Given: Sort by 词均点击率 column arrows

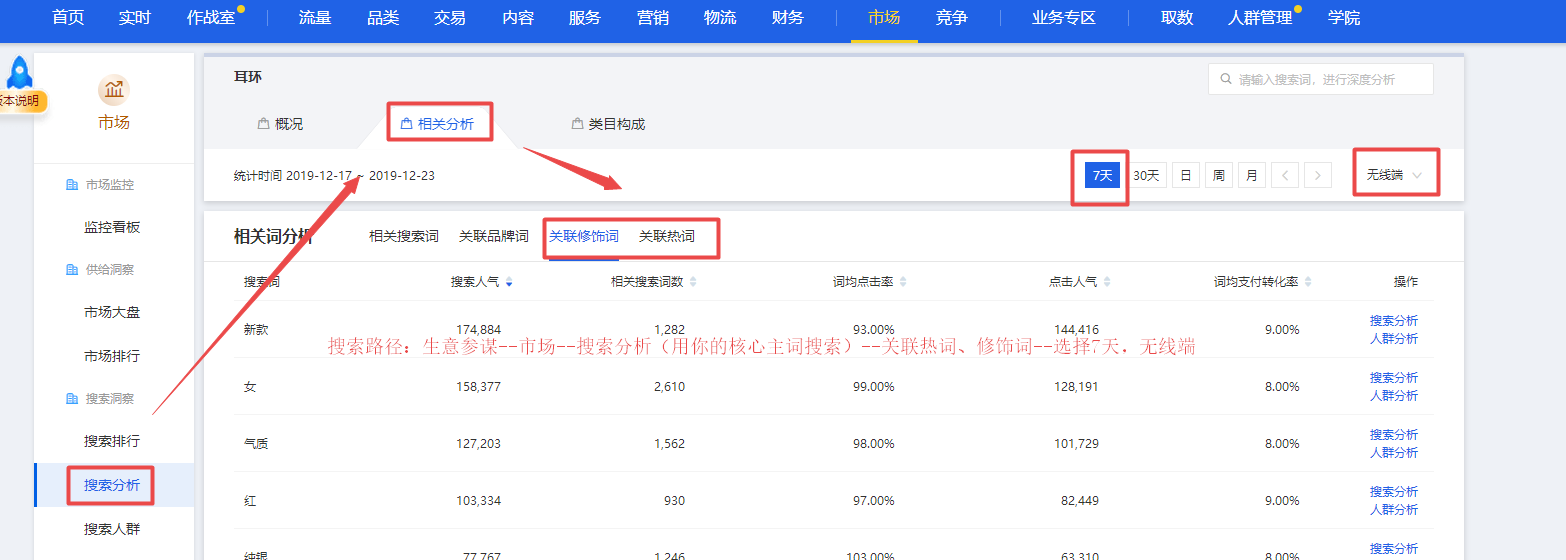Looking at the screenshot, I should 903,283.
